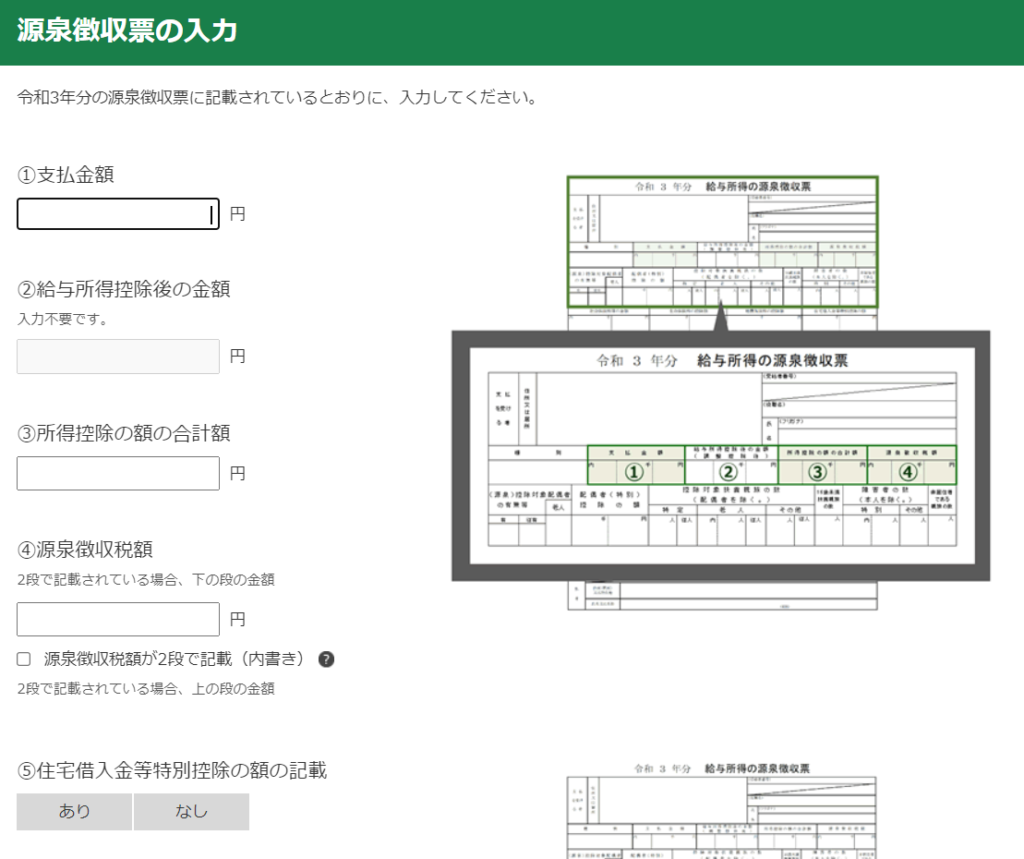
Task: Click the ②給与所得控除後の金額 disabled field
Action: tap(118, 356)
